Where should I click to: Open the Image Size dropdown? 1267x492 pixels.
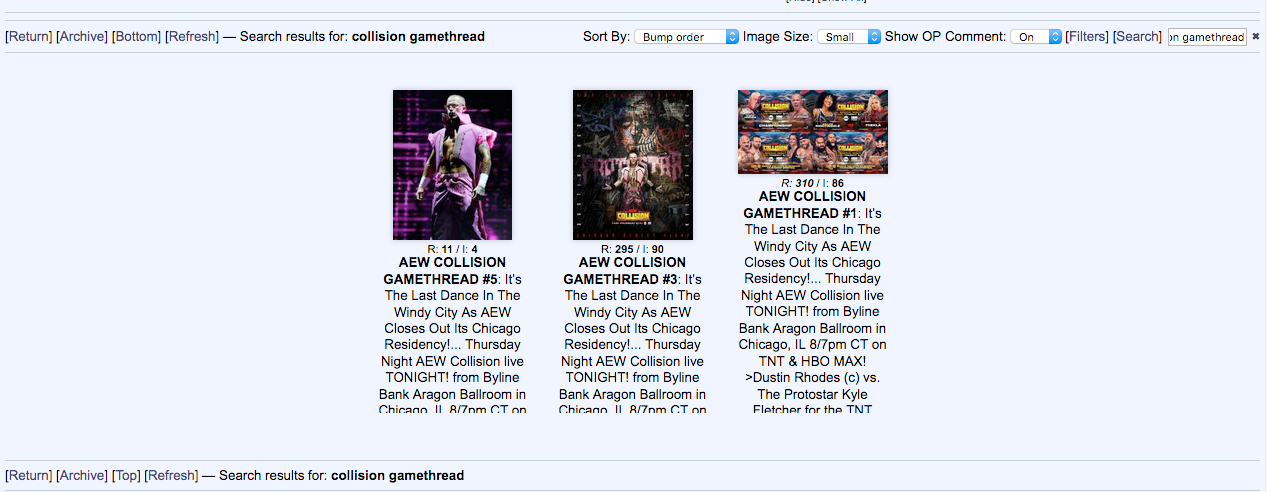coord(849,37)
